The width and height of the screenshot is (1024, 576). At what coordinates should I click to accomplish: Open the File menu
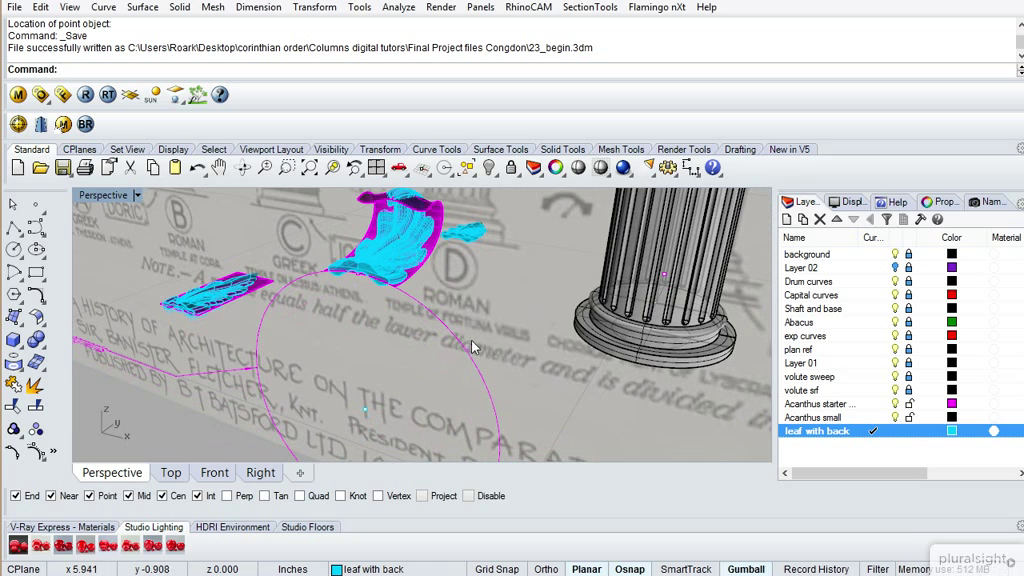point(14,7)
